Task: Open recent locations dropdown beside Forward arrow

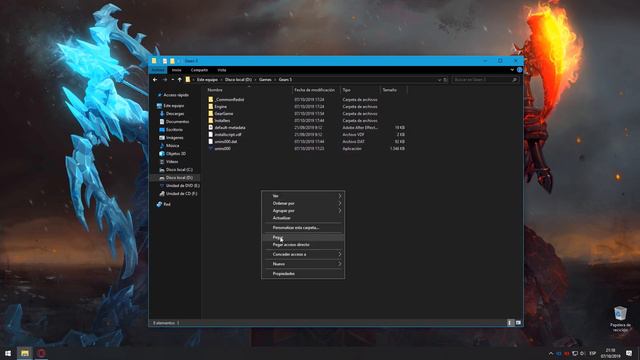Action: tap(173, 80)
